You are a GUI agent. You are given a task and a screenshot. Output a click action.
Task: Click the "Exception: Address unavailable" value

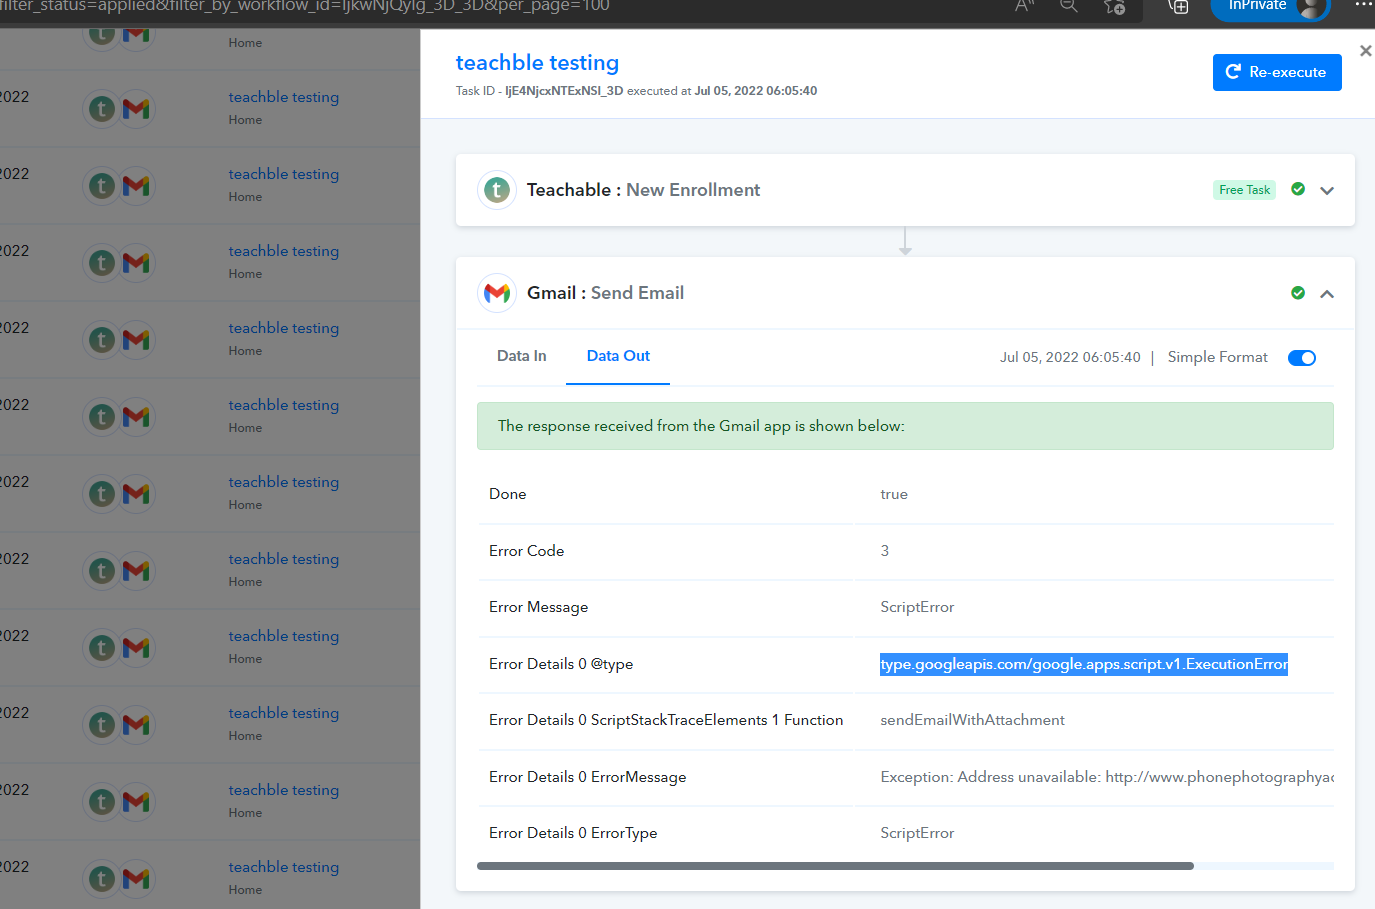(1107, 777)
